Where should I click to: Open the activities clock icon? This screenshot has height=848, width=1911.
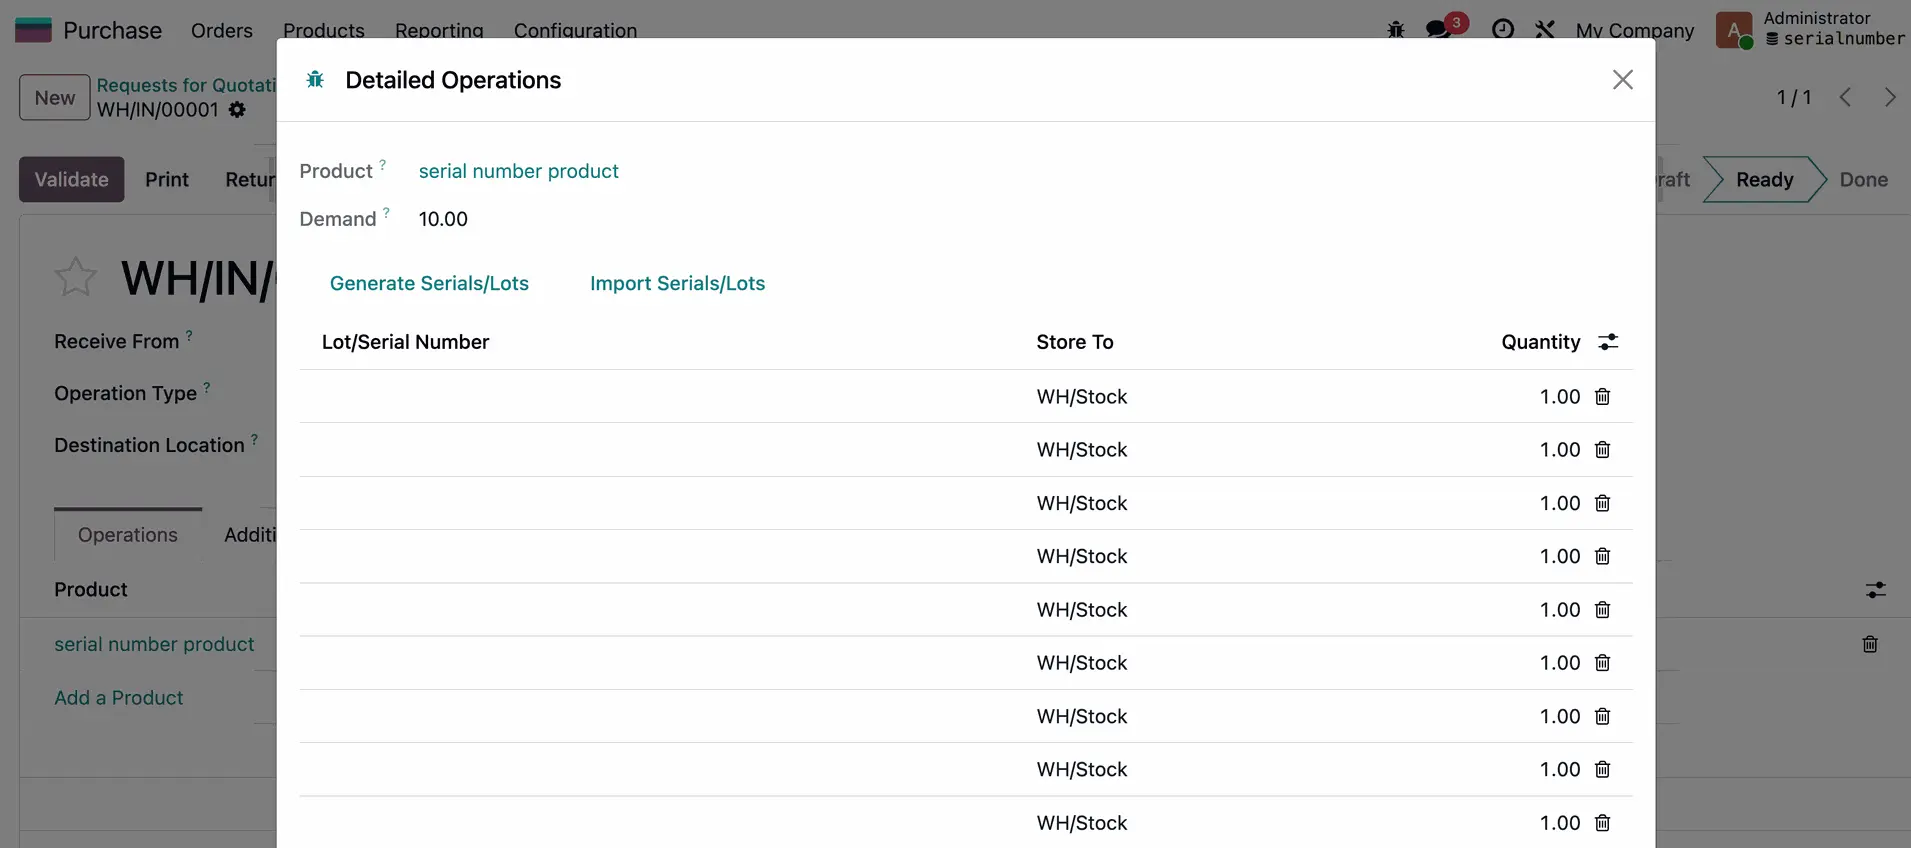tap(1502, 29)
